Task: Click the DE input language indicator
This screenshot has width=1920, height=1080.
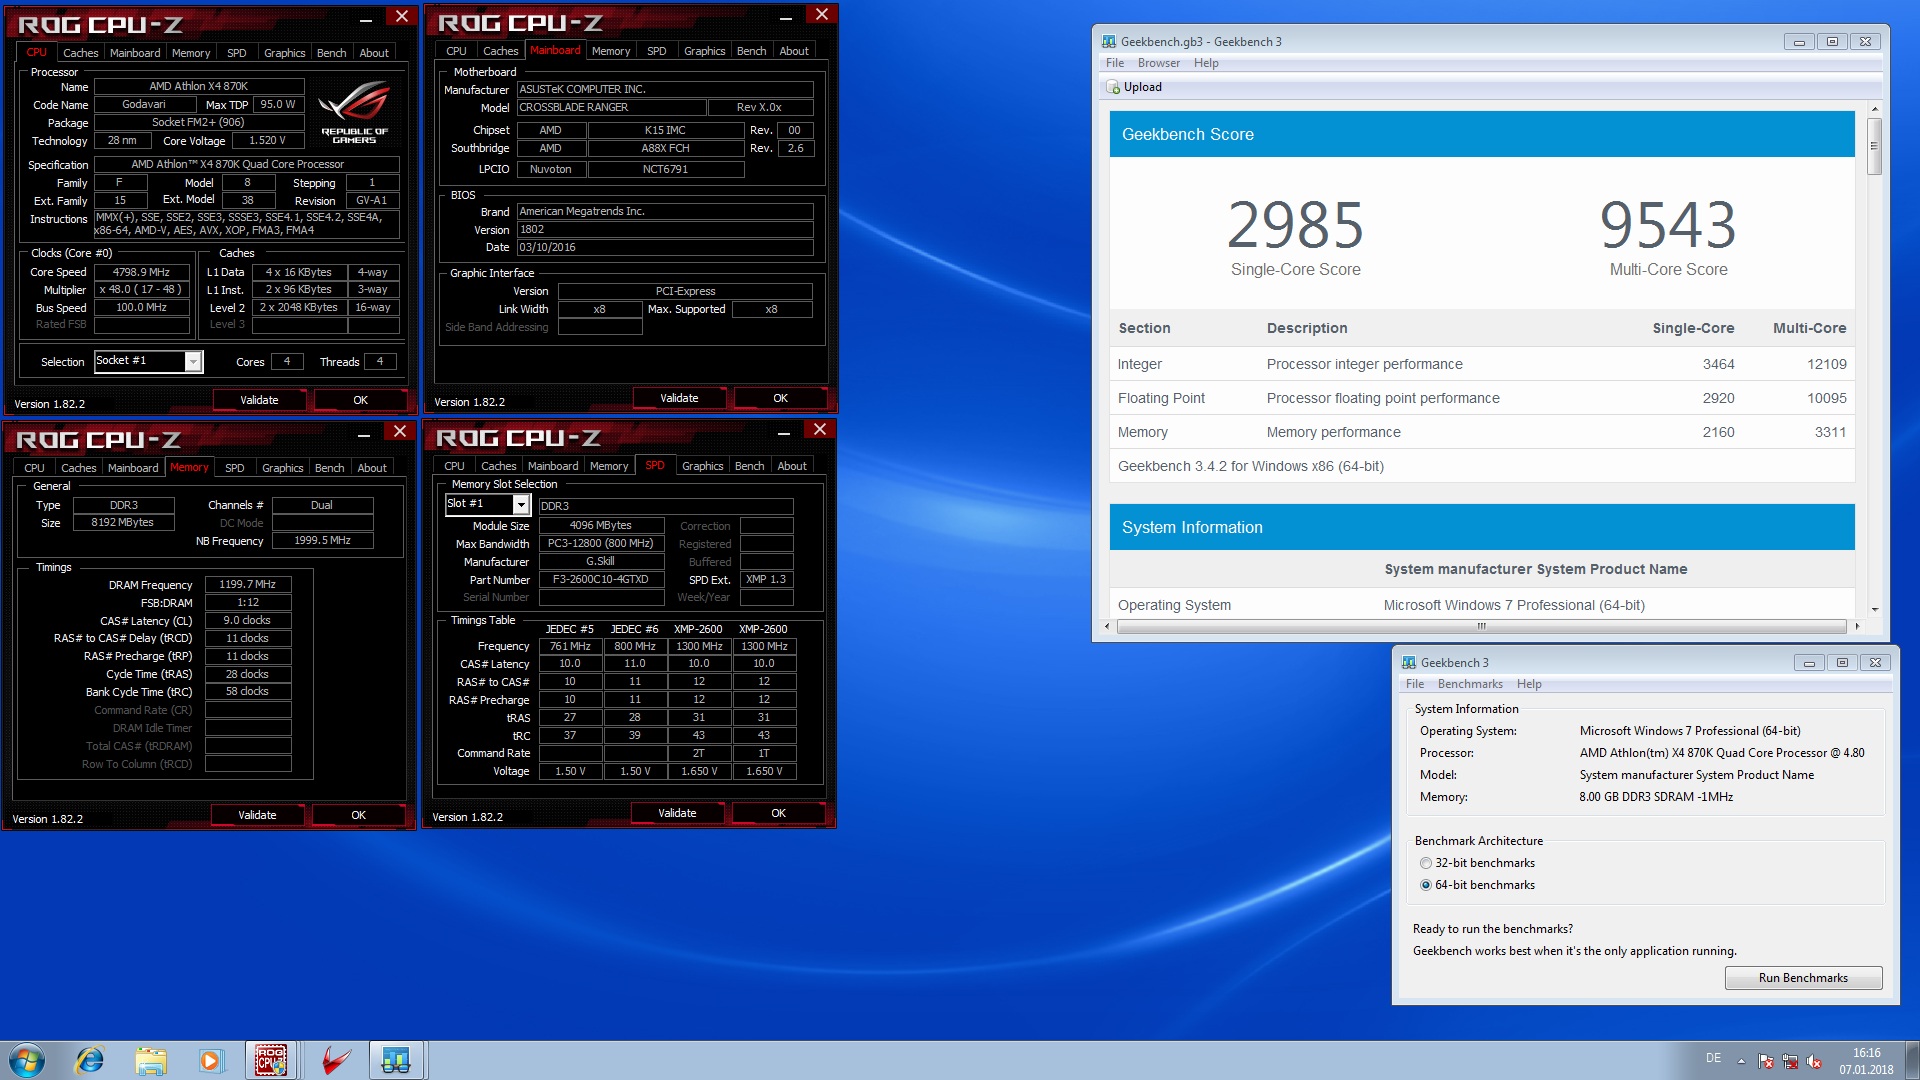Action: click(1713, 1058)
